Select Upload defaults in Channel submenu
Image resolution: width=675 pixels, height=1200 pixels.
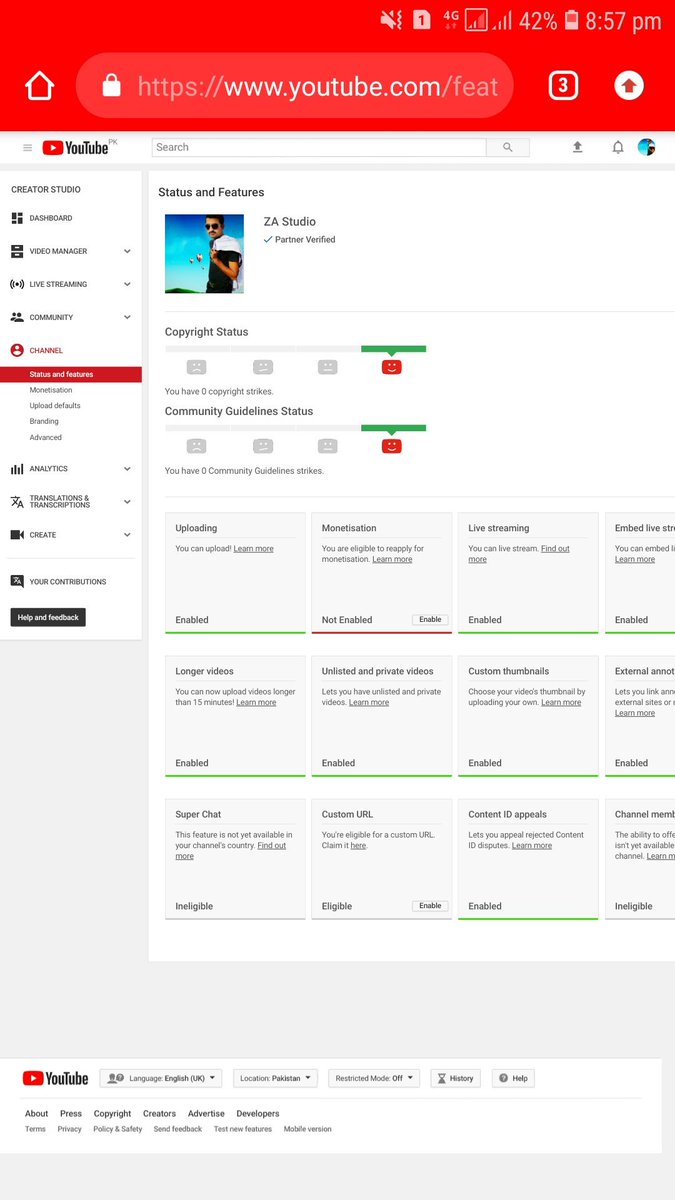[x=55, y=406]
